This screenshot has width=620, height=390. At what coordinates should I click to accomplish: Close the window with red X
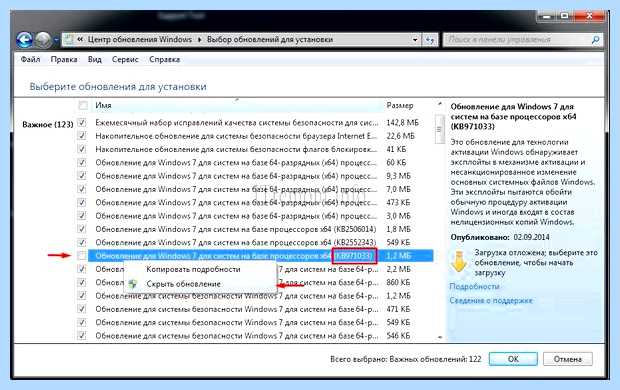(589, 17)
